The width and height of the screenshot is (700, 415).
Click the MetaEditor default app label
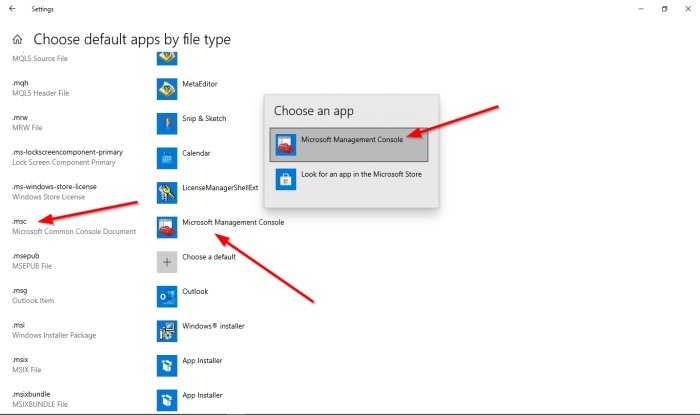pyautogui.click(x=200, y=84)
